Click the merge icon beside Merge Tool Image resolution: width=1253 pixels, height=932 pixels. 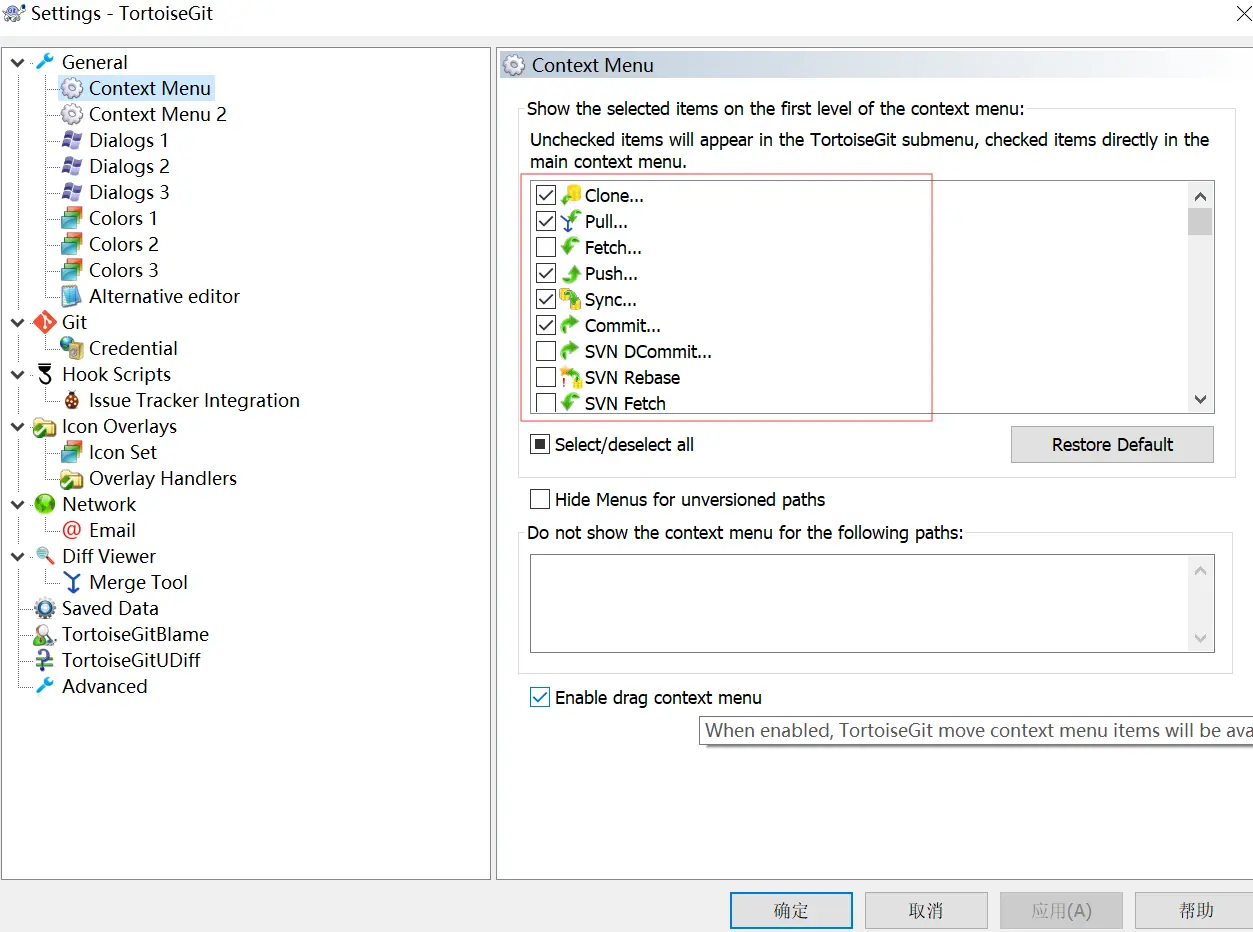[72, 582]
